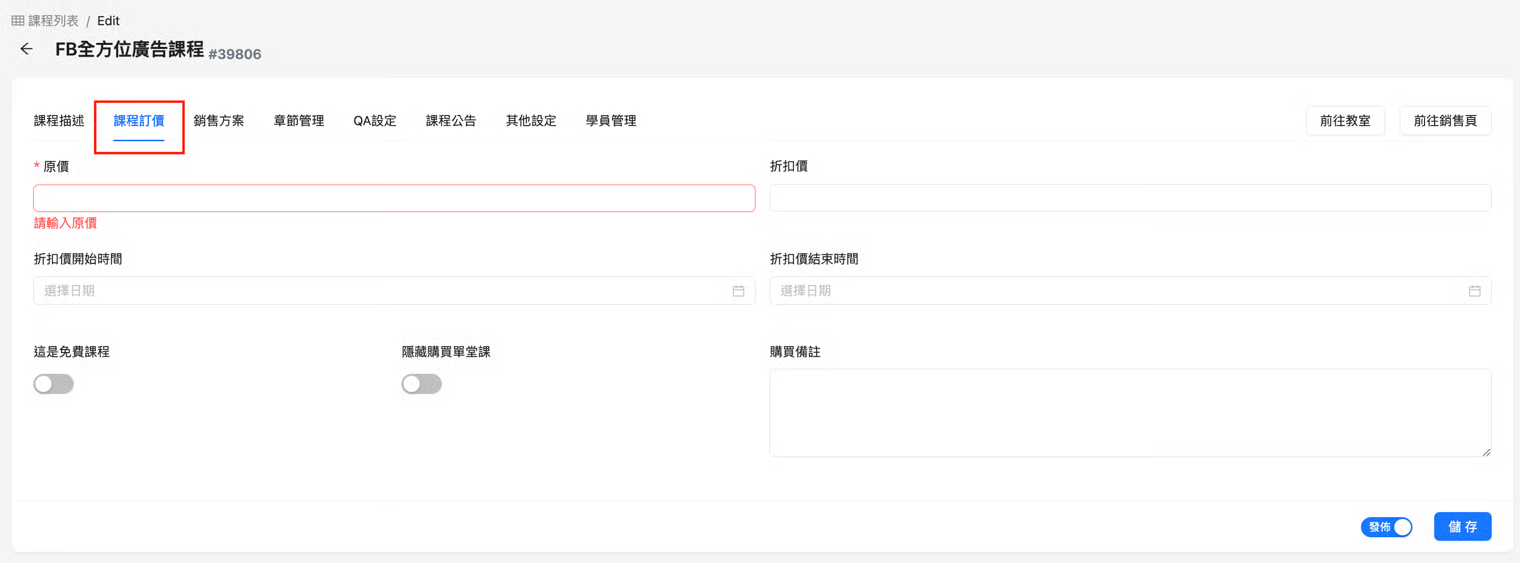The height and width of the screenshot is (563, 1520).
Task: Click into the 購買備註 textarea
Action: pos(1130,413)
